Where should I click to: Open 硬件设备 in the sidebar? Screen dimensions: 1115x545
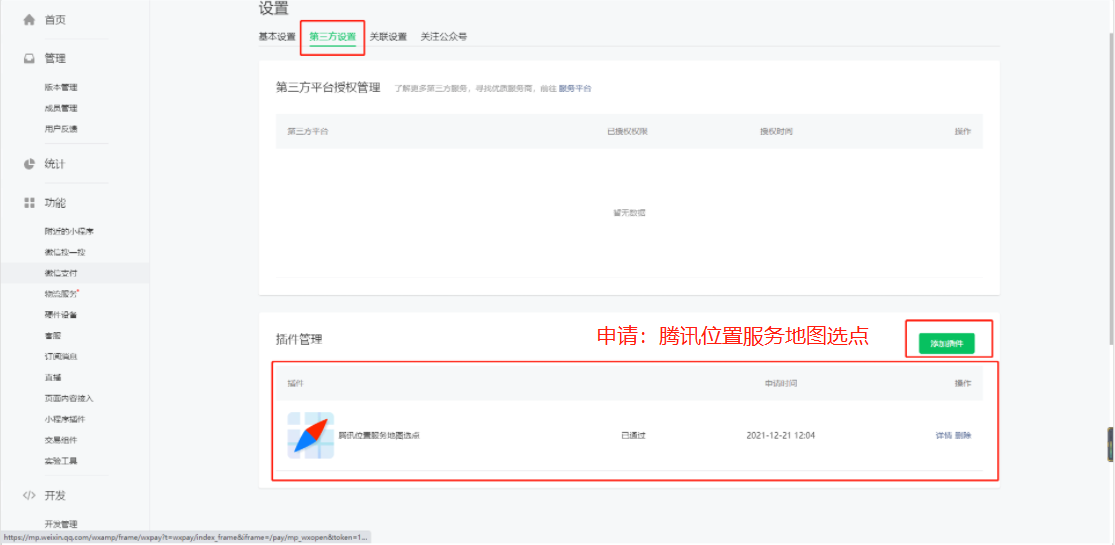pos(60,314)
